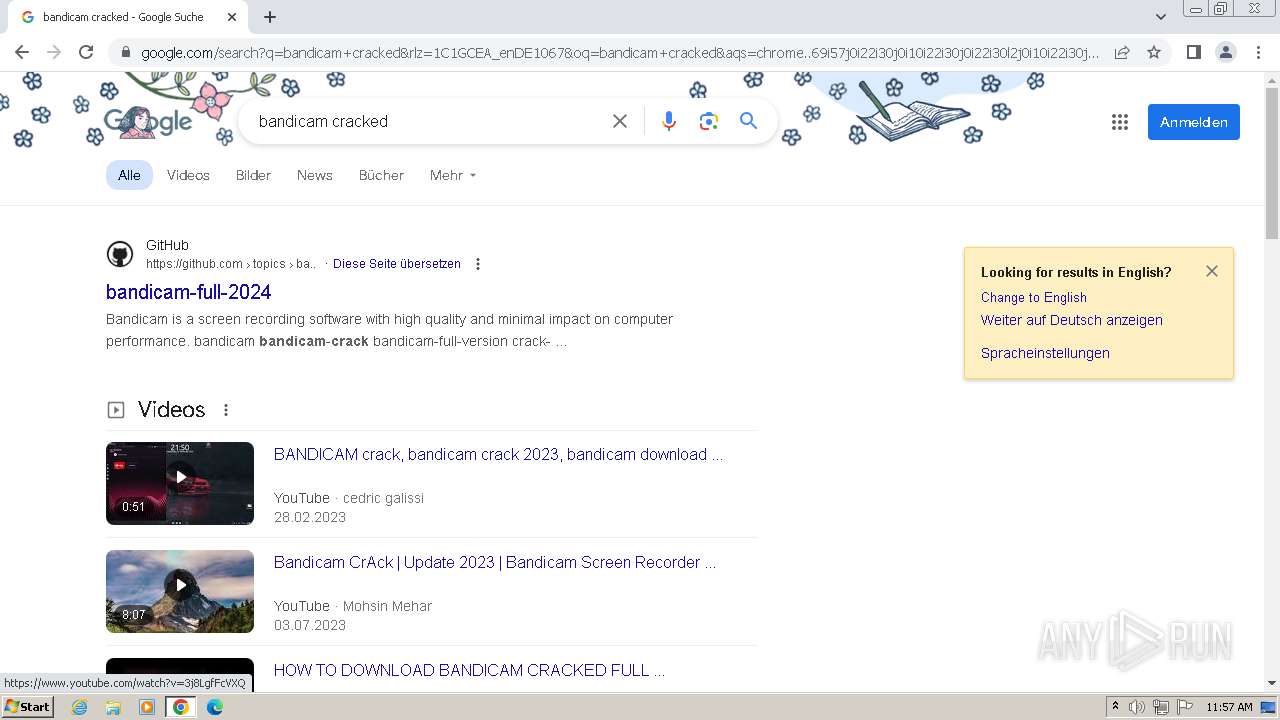This screenshot has height=720, width=1280.
Task: Show hidden tray icons arrow
Action: pos(1115,707)
